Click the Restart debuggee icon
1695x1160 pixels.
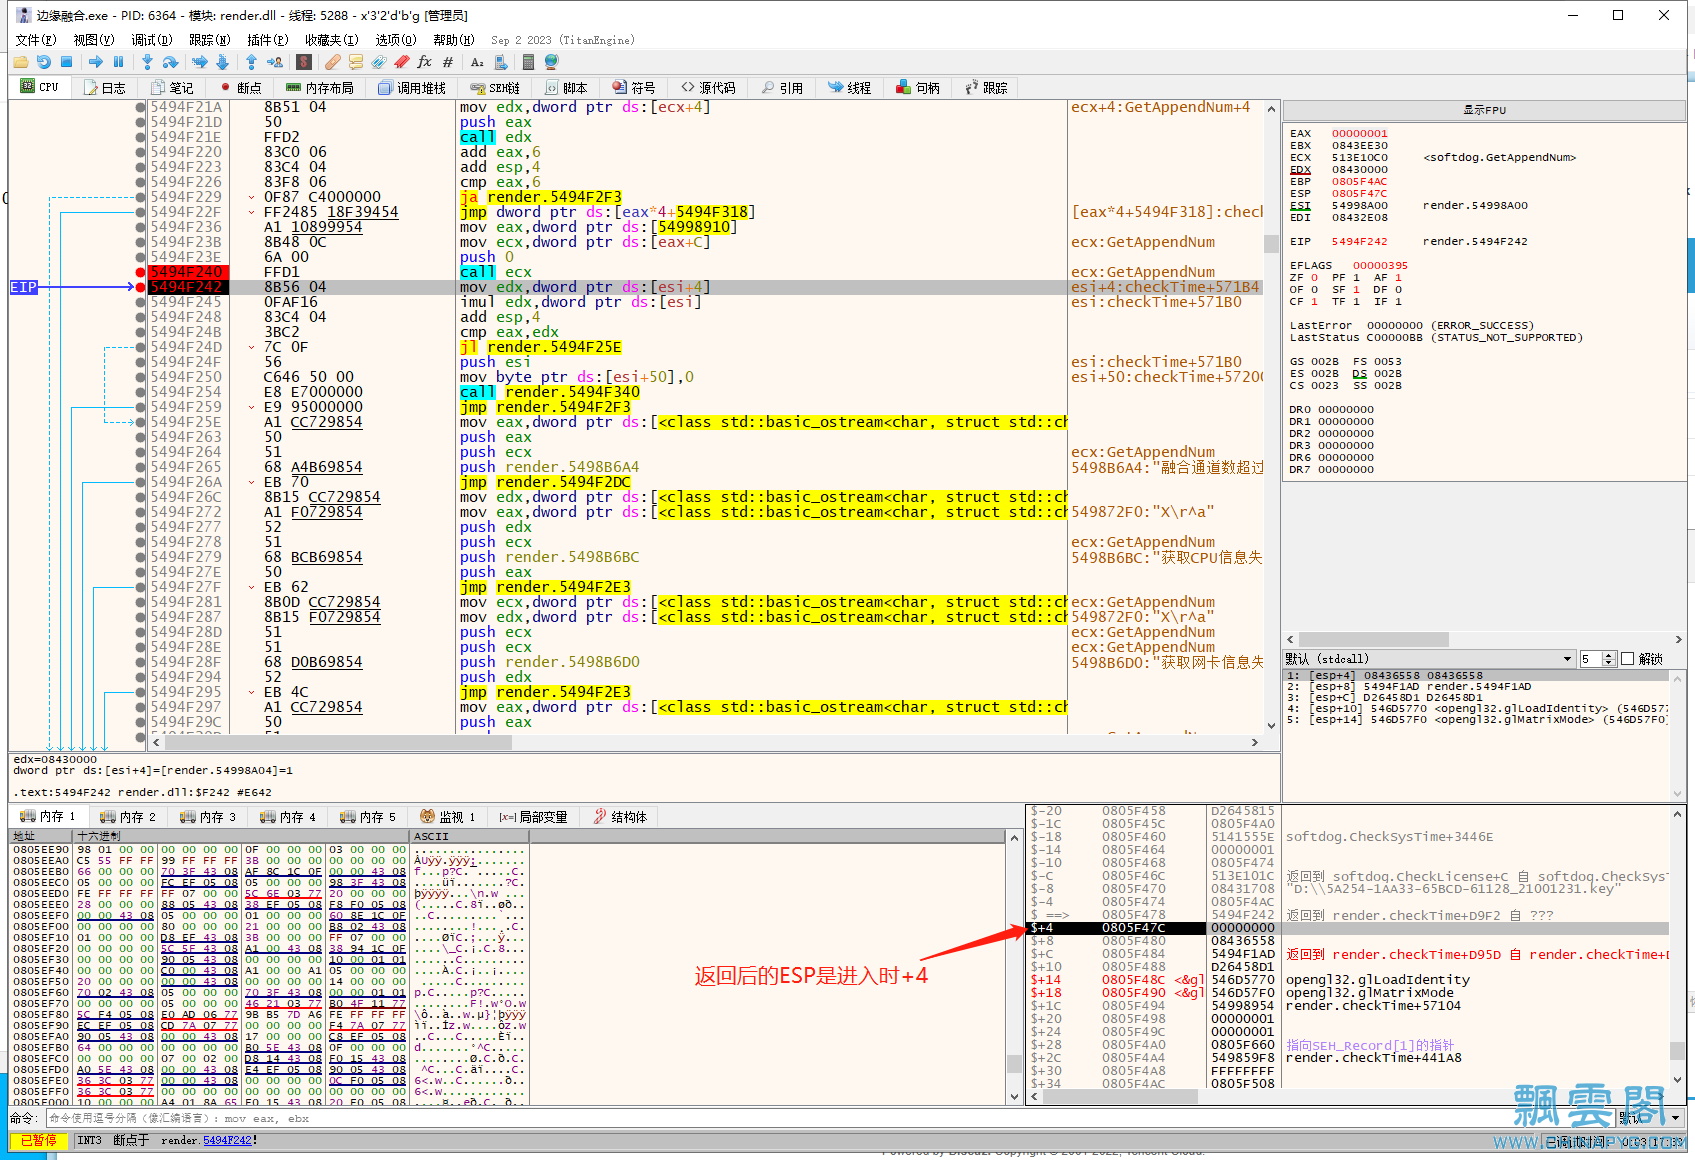(x=43, y=62)
